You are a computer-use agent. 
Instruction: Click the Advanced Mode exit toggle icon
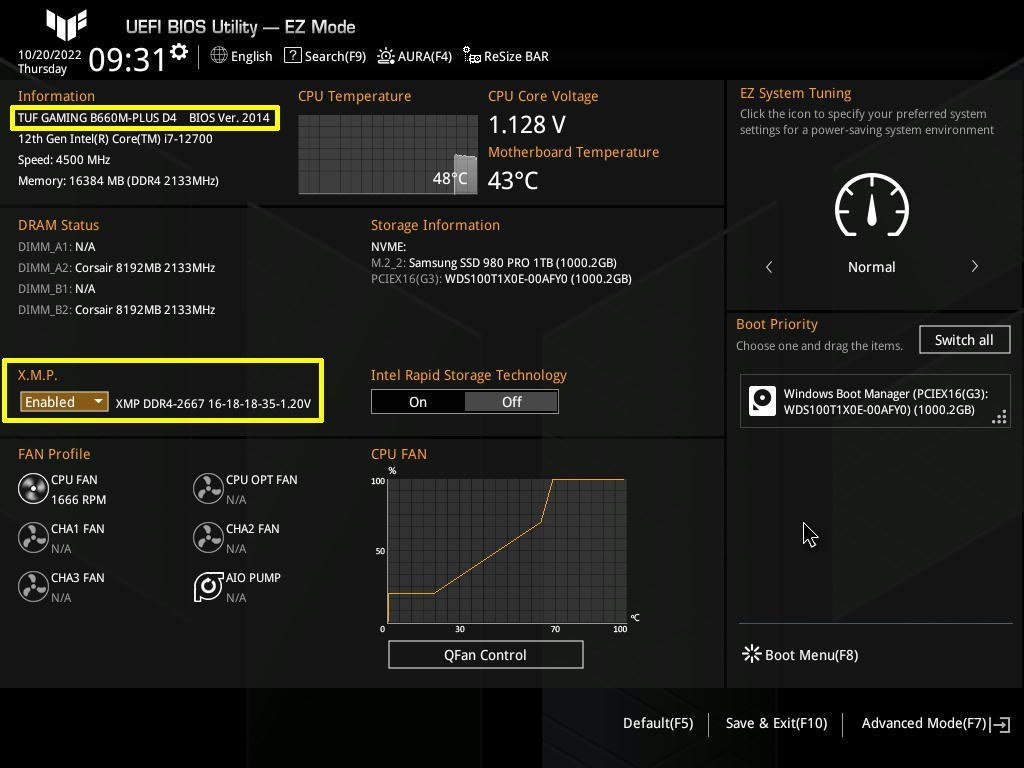(x=1000, y=723)
